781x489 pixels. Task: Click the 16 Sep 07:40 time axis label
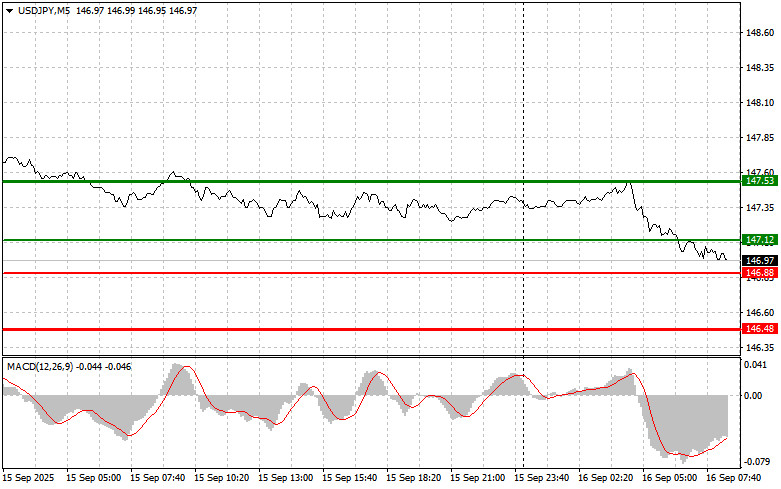736,478
